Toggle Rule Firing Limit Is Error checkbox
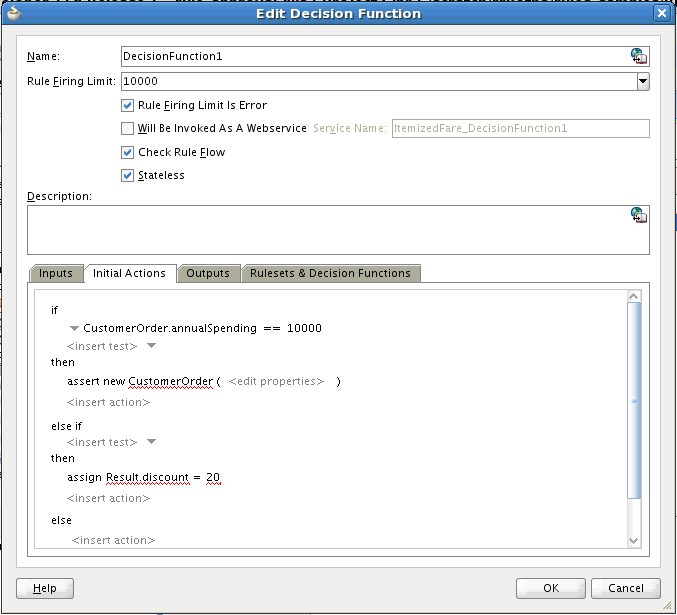The width and height of the screenshot is (677, 615). coord(127,105)
